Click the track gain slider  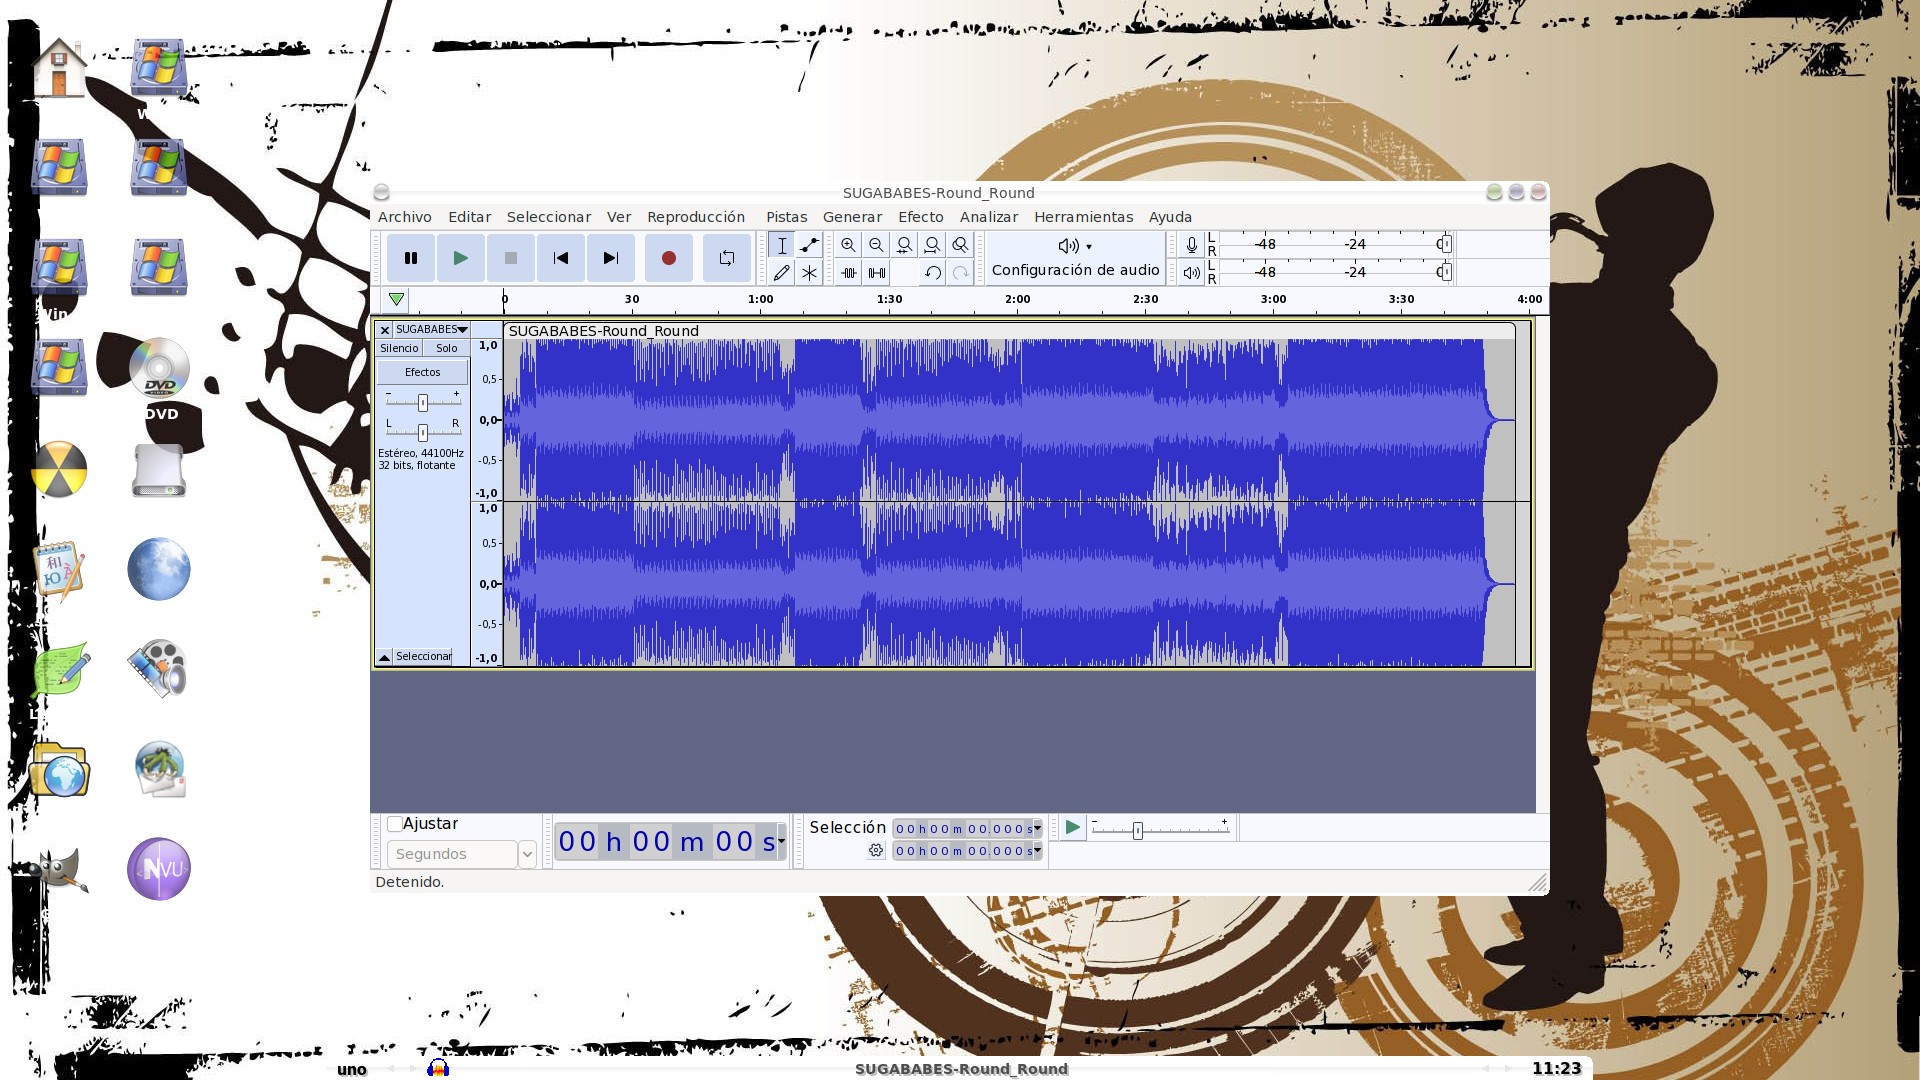tap(423, 402)
